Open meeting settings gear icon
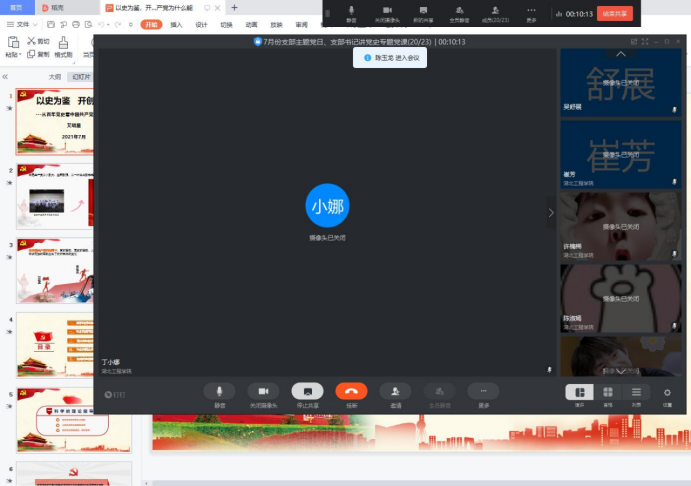 pos(667,393)
